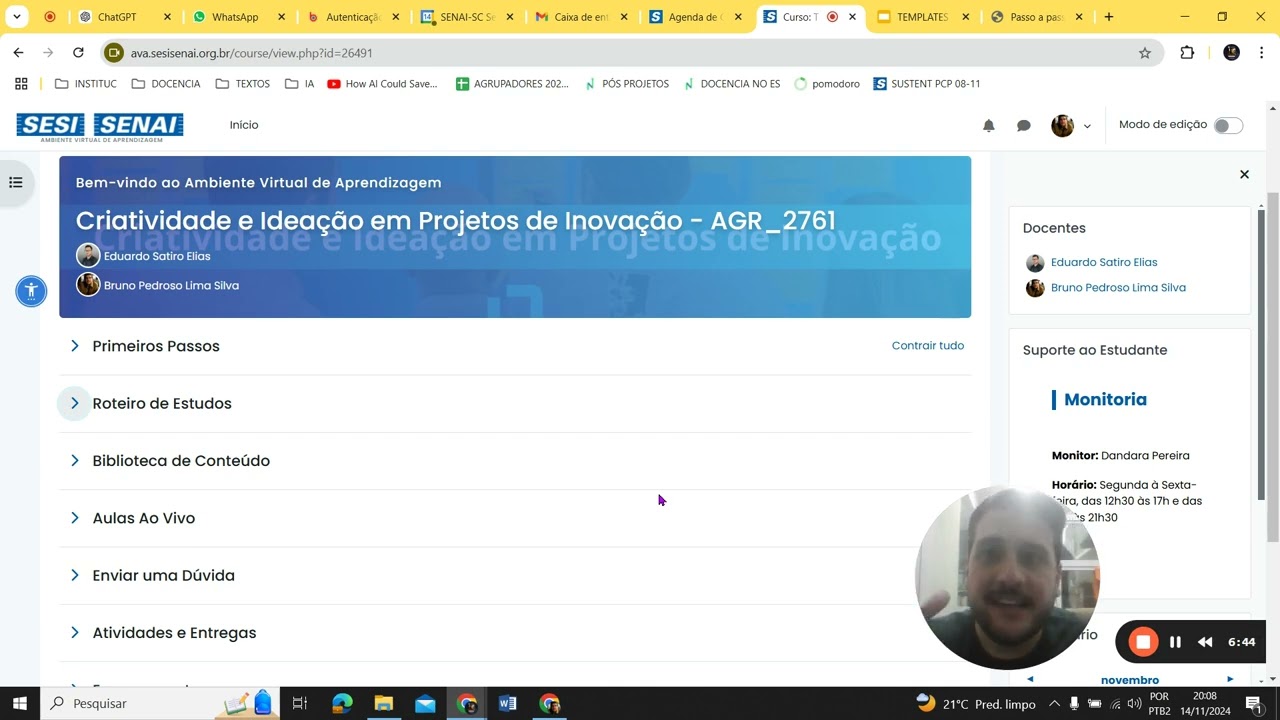Open INSTITUC bookmark folder
This screenshot has height=720, width=1280.
pyautogui.click(x=86, y=84)
